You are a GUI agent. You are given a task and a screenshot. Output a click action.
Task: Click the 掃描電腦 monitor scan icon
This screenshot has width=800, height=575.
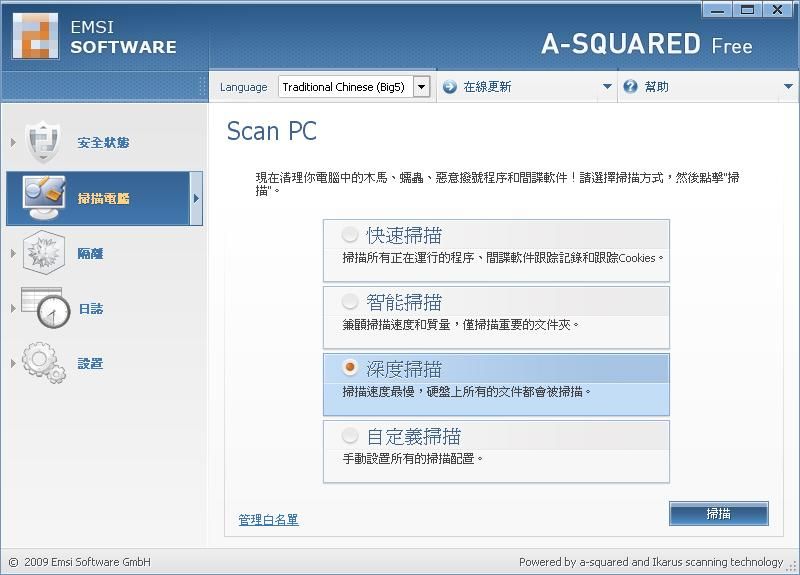[44, 198]
